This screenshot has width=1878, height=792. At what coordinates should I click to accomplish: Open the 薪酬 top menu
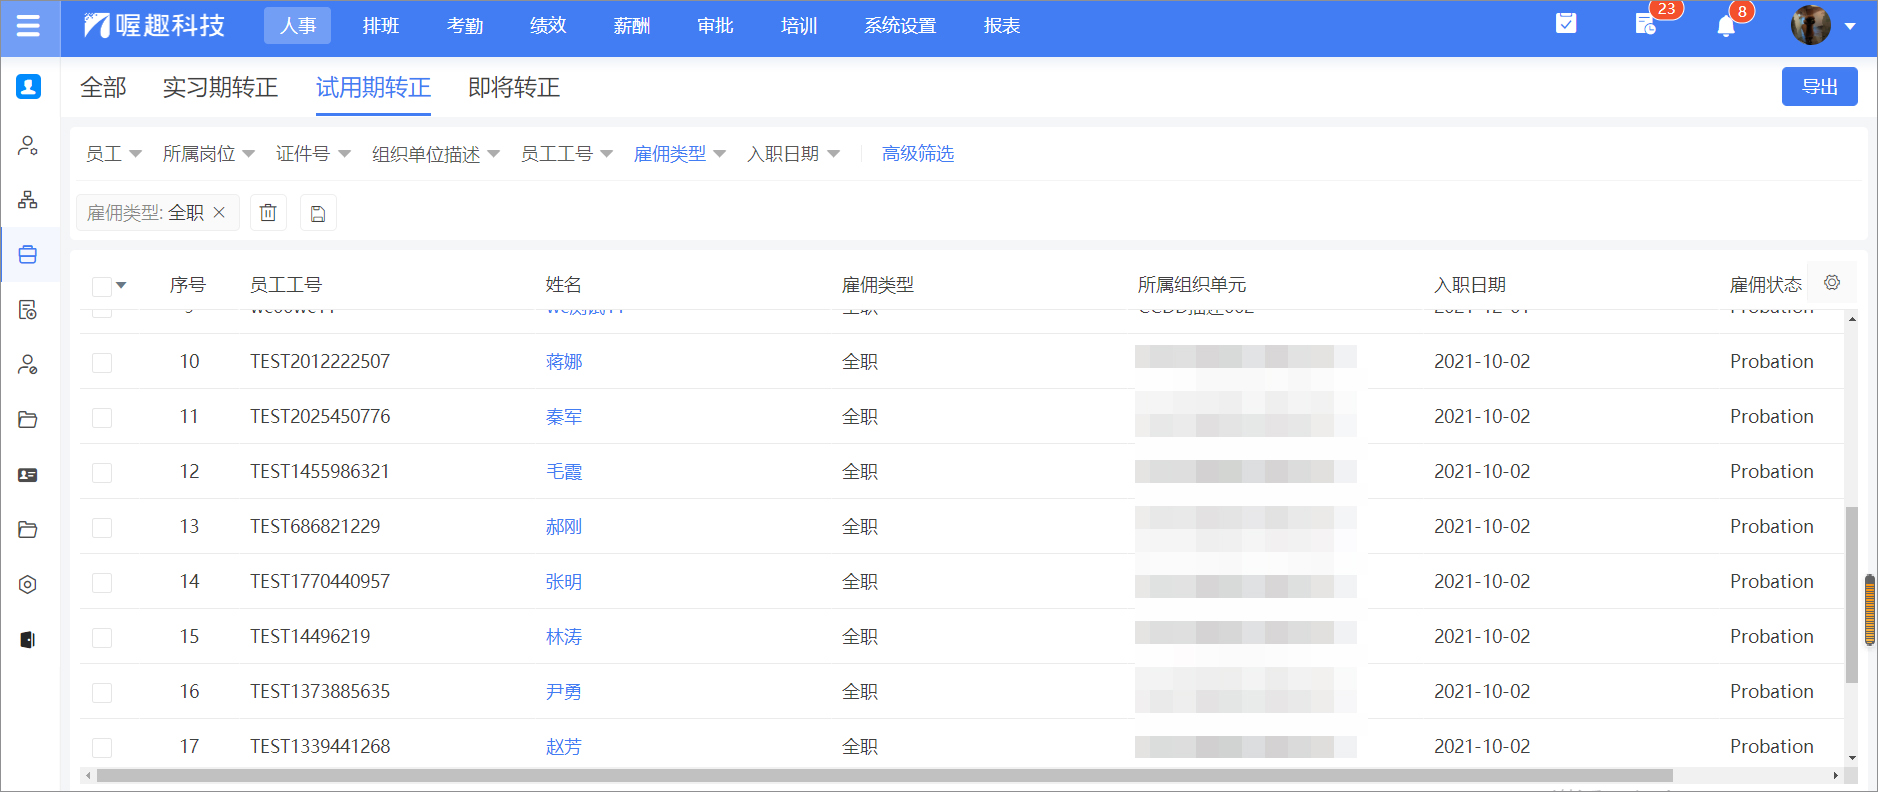632,26
